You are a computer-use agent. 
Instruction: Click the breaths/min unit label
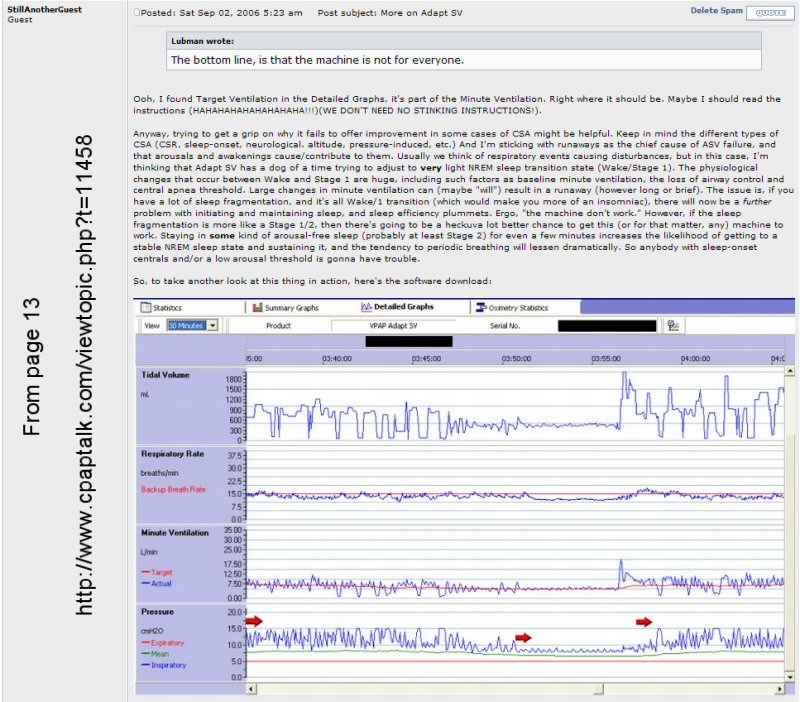[x=159, y=473]
